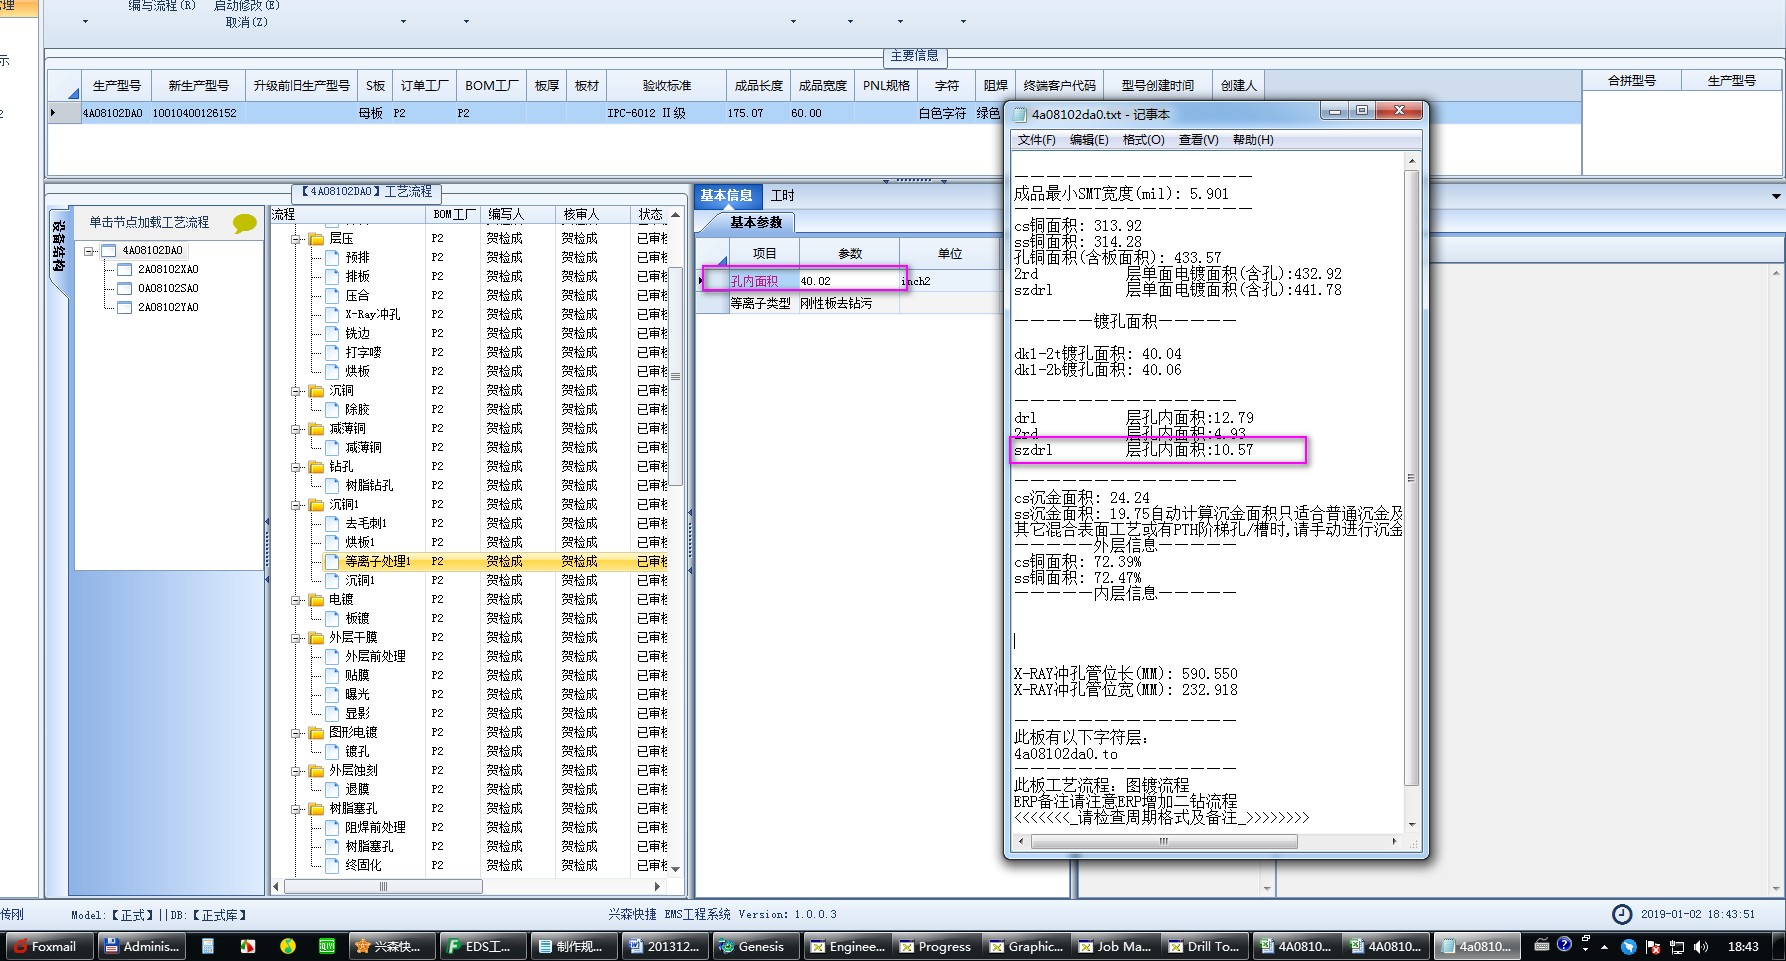Click the 2A08102XA0 node icon
The height and width of the screenshot is (961, 1786).
[125, 270]
